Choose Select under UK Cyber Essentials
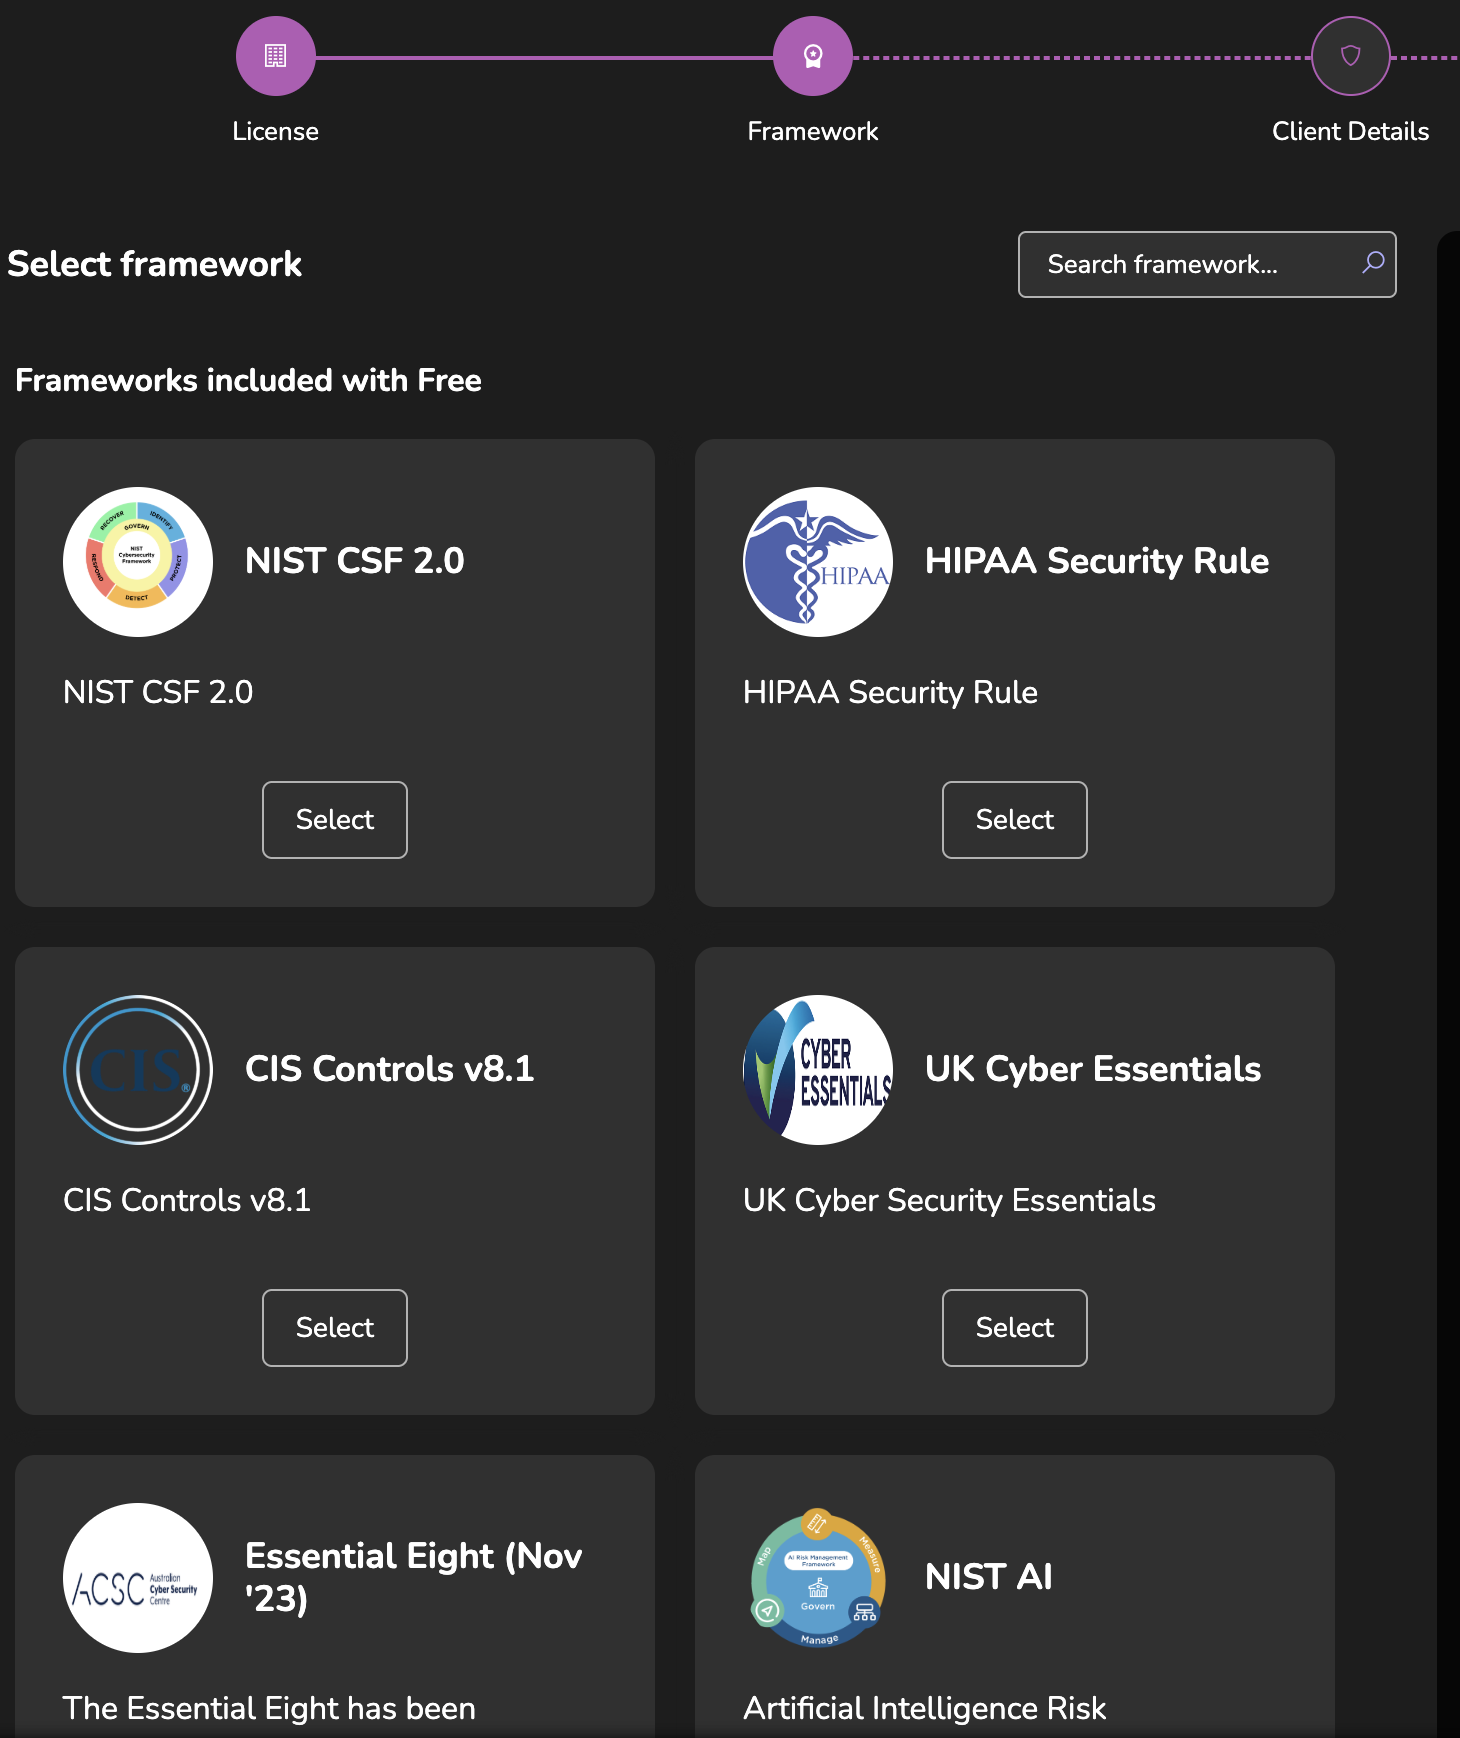This screenshot has width=1460, height=1738. (1014, 1328)
